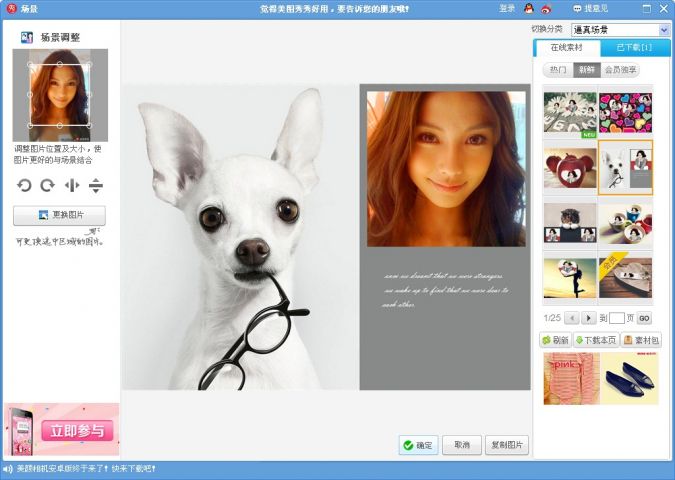Switch to the 已下载 tab

coord(634,48)
